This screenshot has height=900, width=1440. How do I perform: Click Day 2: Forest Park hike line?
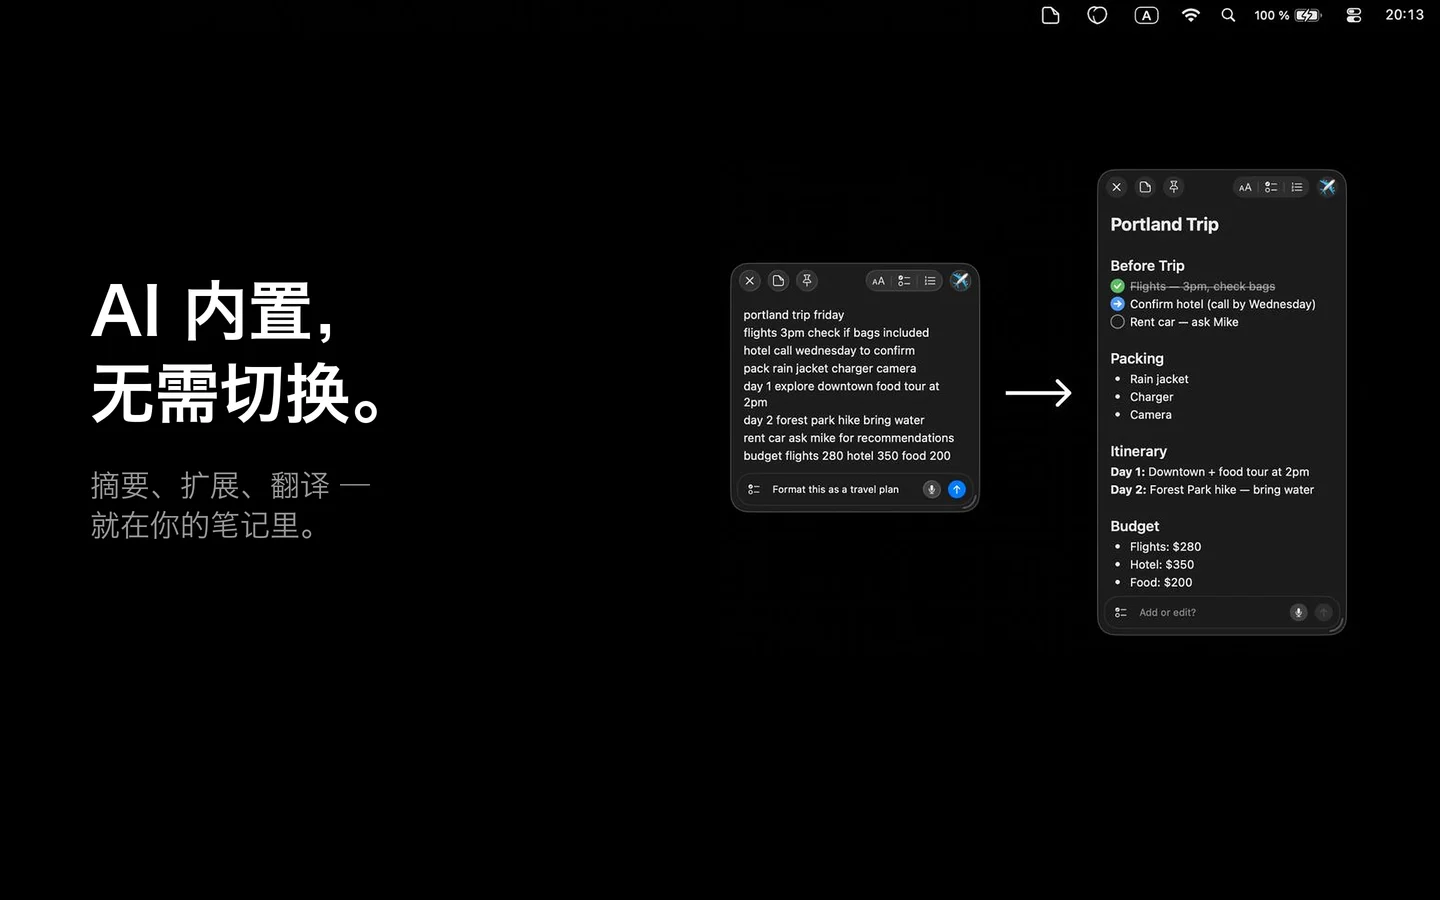click(1212, 490)
